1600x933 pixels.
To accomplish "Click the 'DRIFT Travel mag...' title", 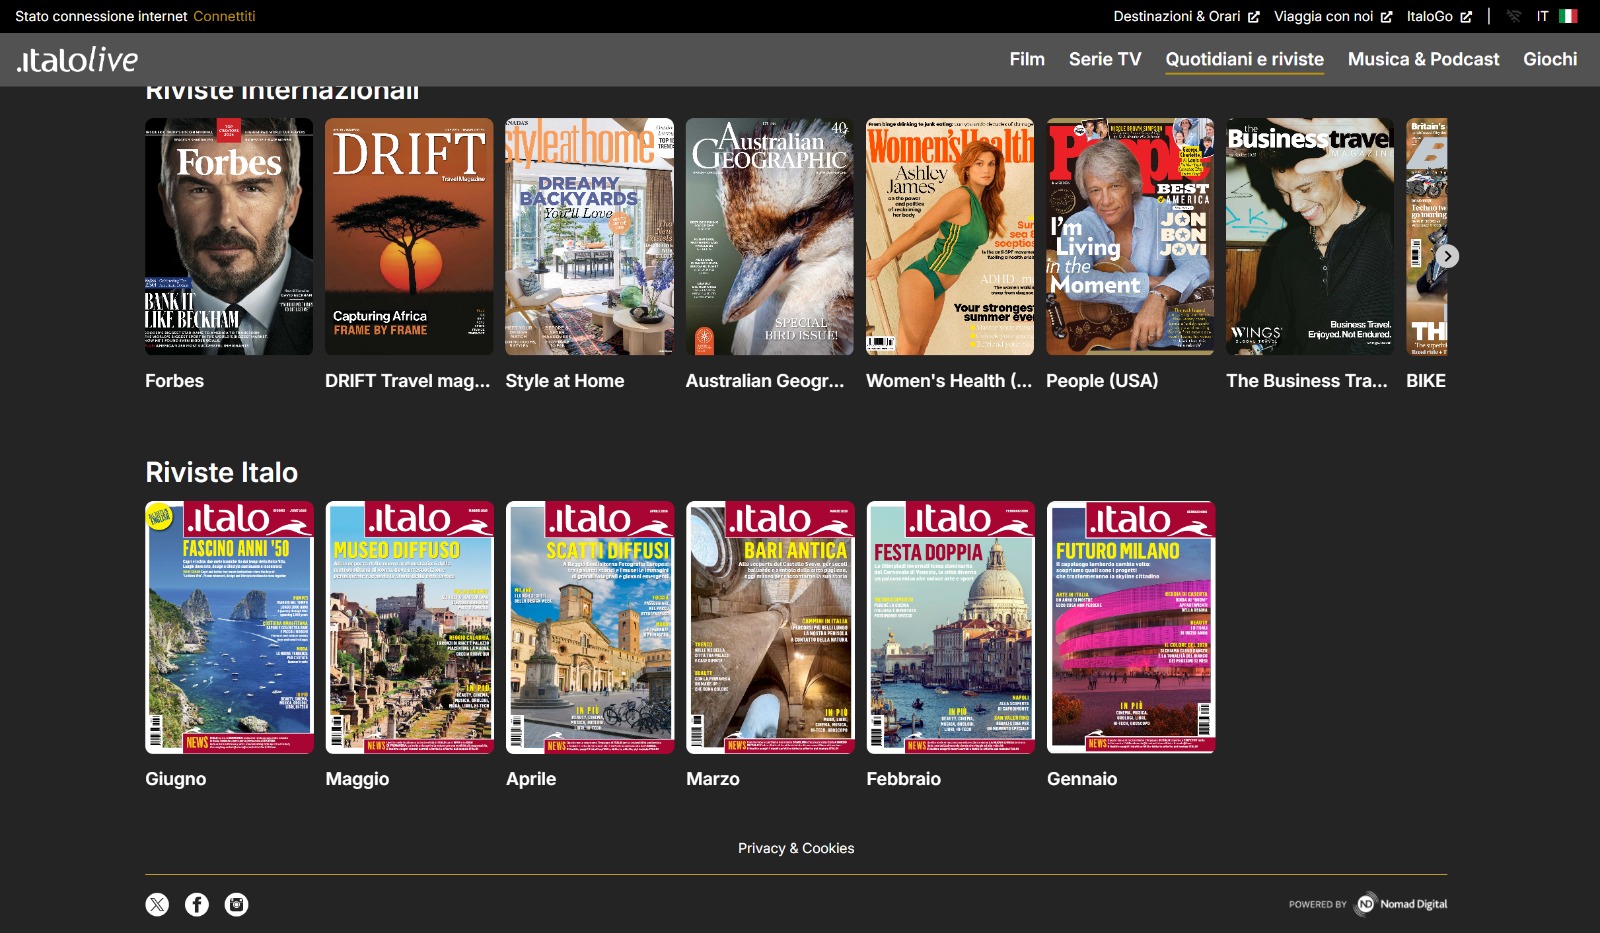I will point(408,381).
